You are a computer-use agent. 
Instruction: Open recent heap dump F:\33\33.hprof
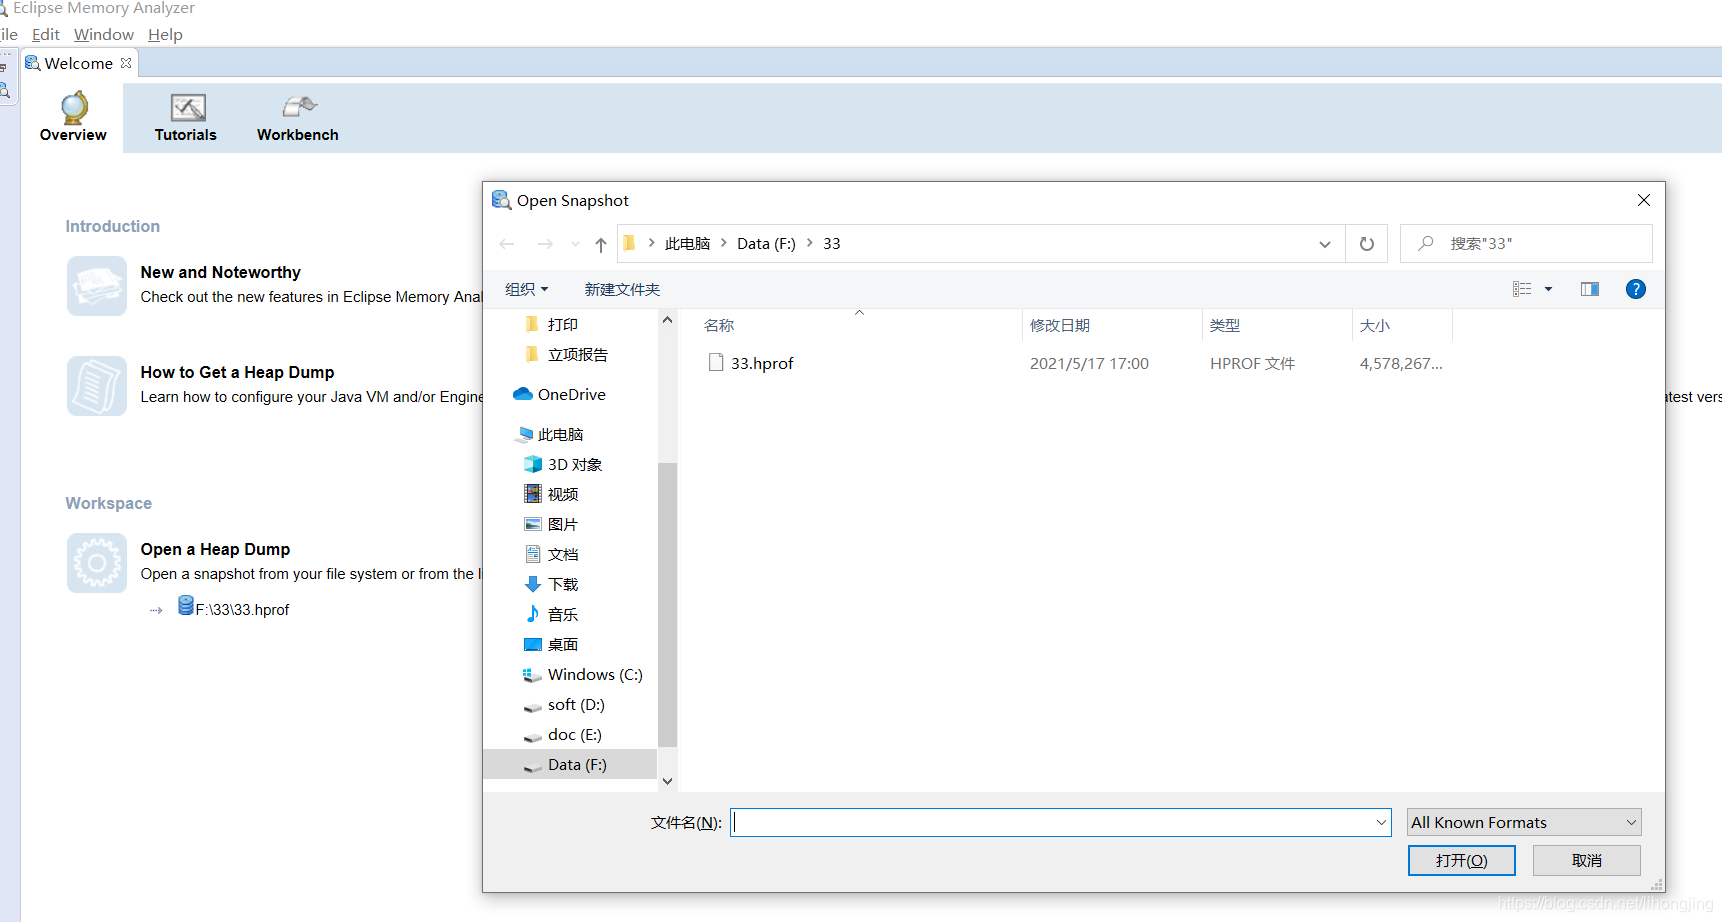[x=242, y=609]
